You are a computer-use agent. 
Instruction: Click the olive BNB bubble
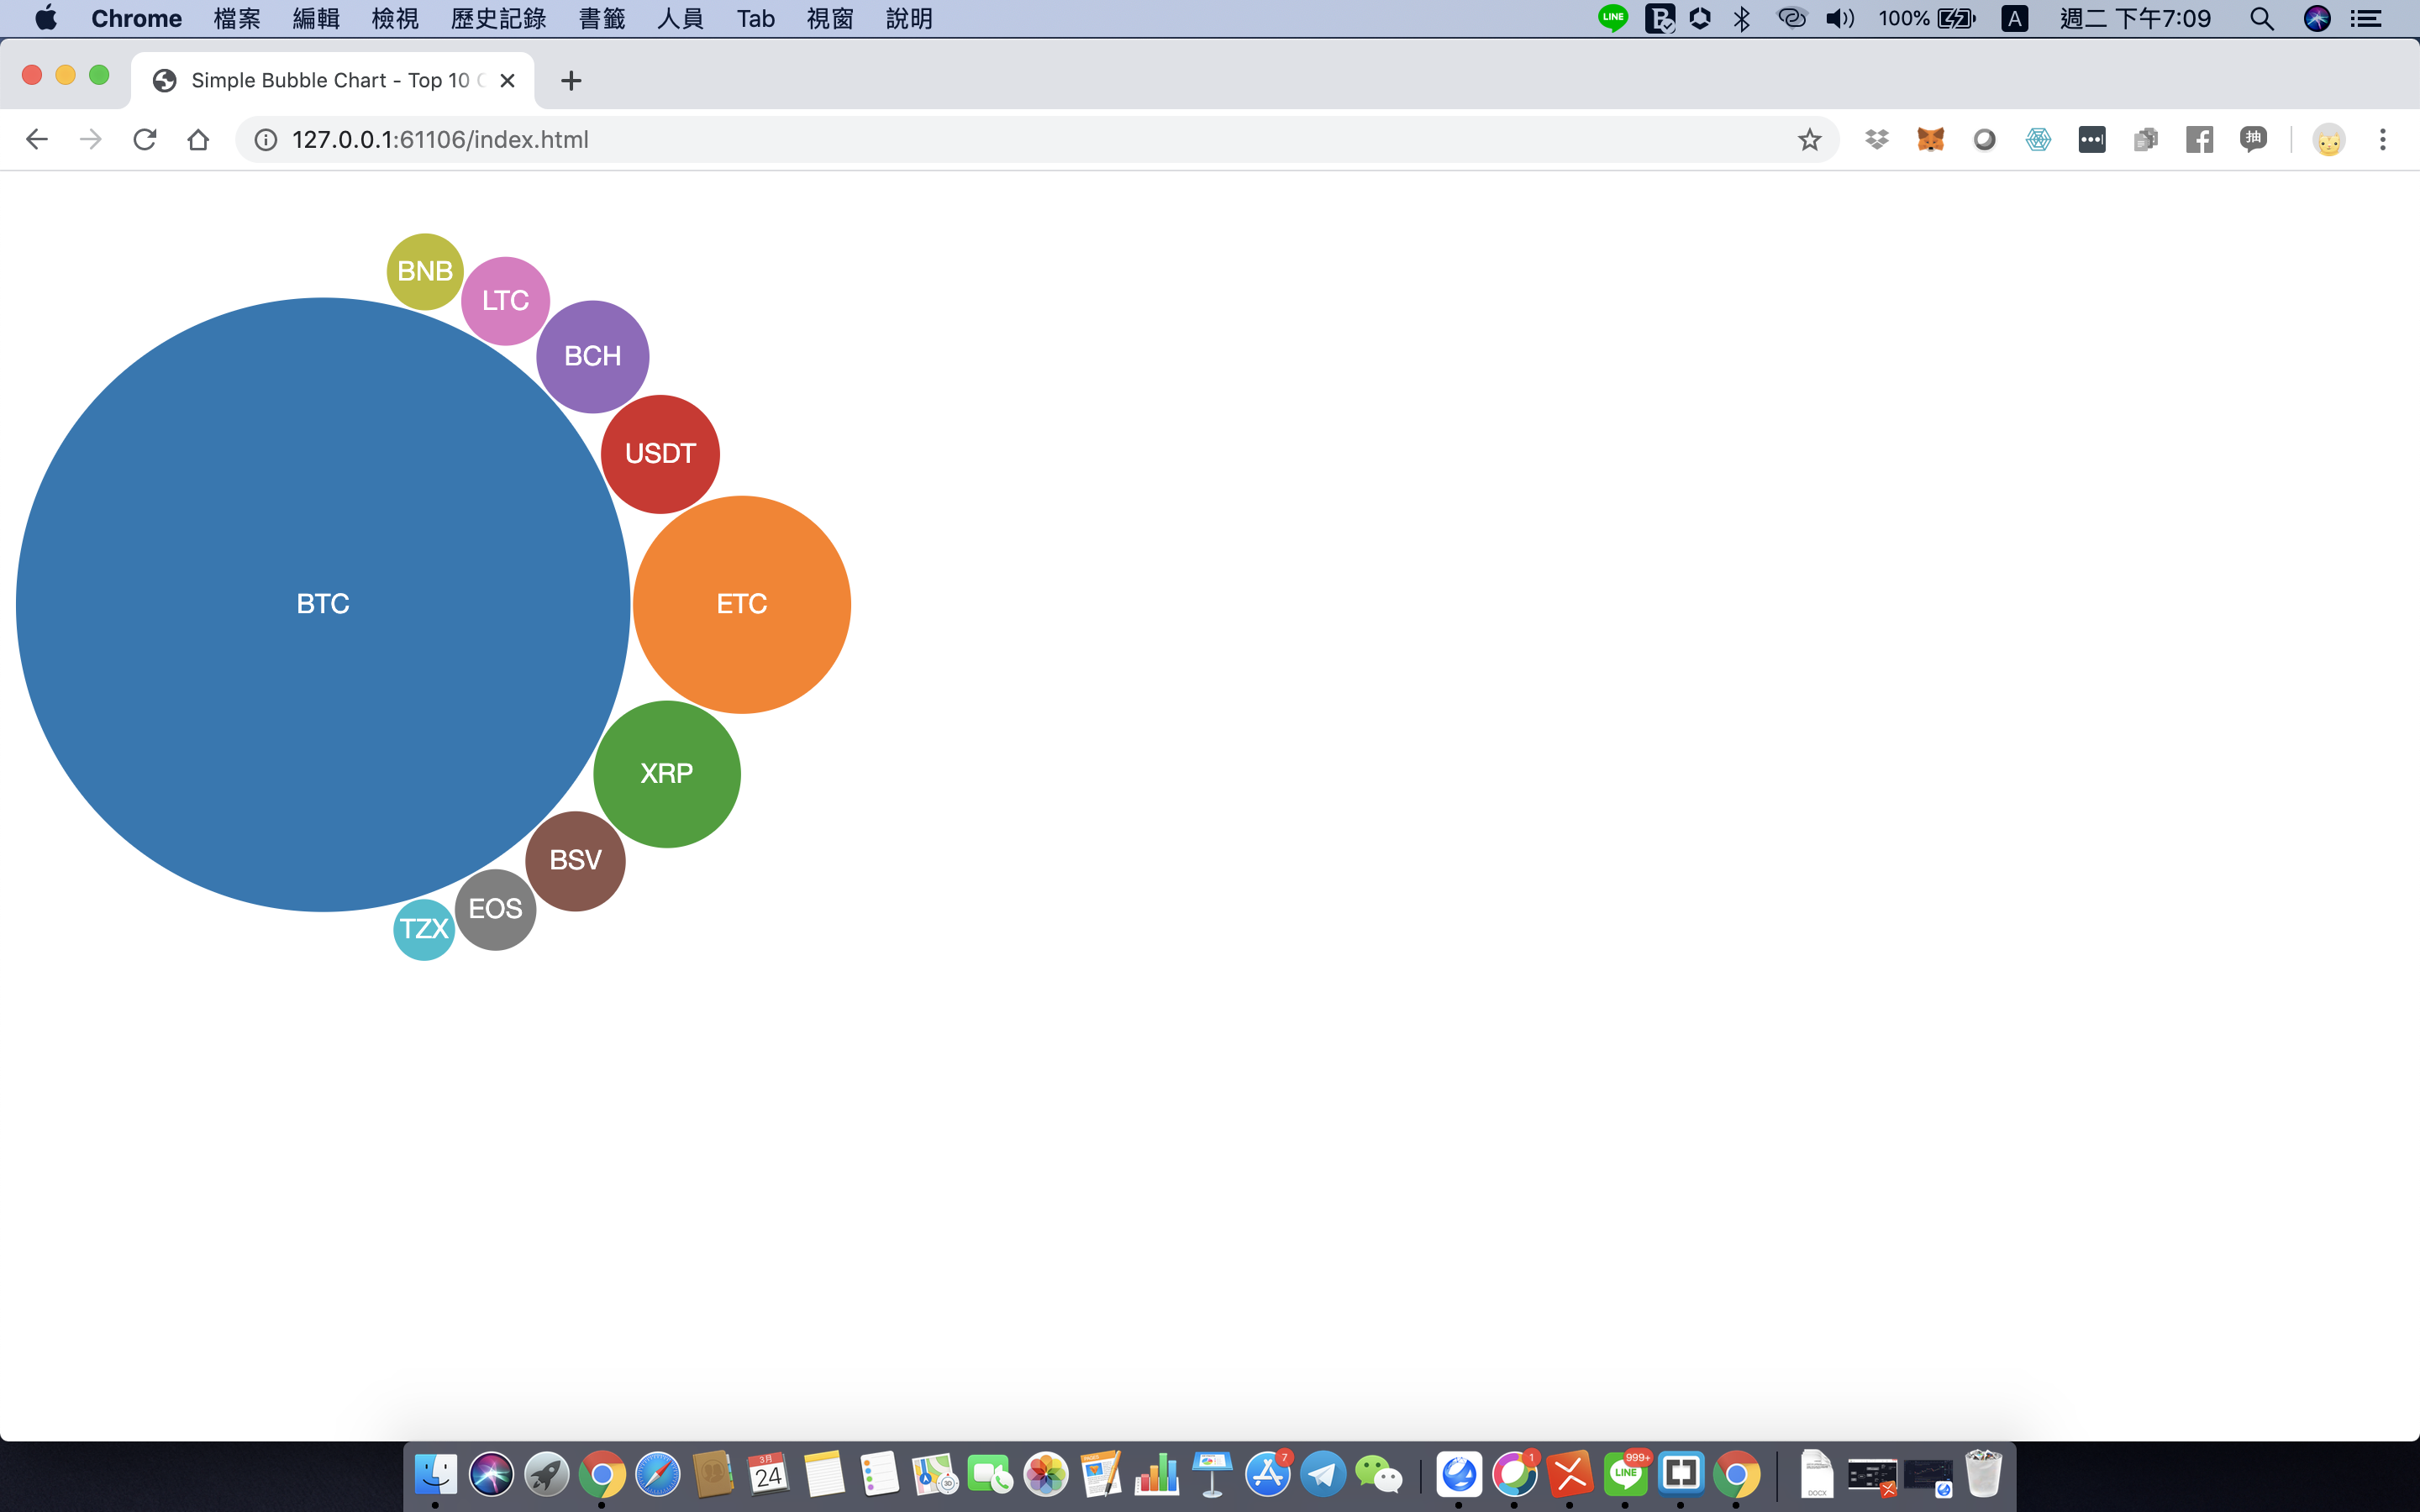[x=425, y=271]
